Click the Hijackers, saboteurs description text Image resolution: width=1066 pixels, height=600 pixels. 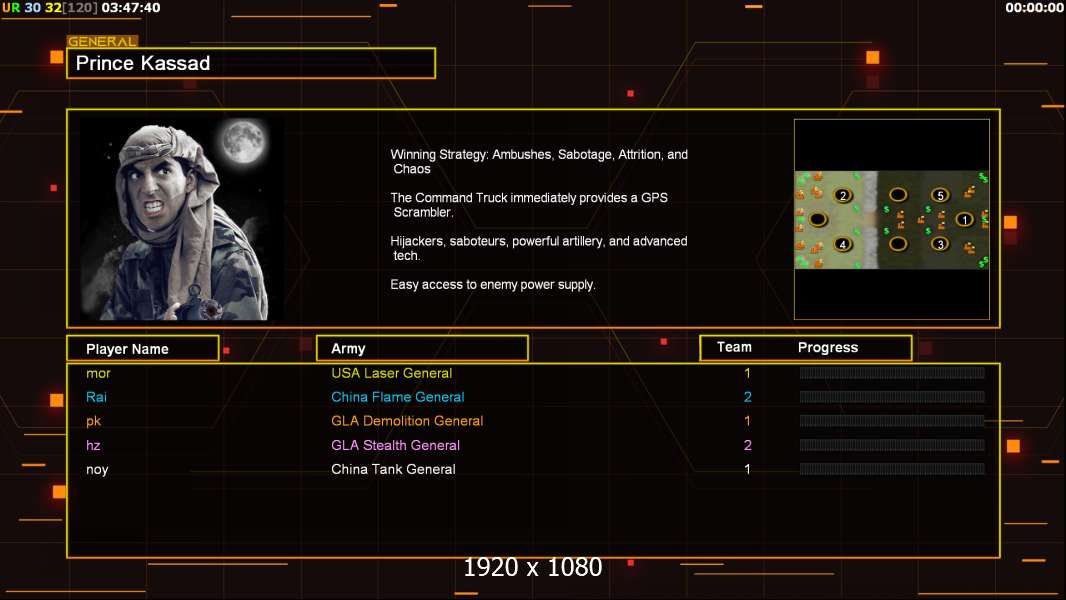[539, 248]
